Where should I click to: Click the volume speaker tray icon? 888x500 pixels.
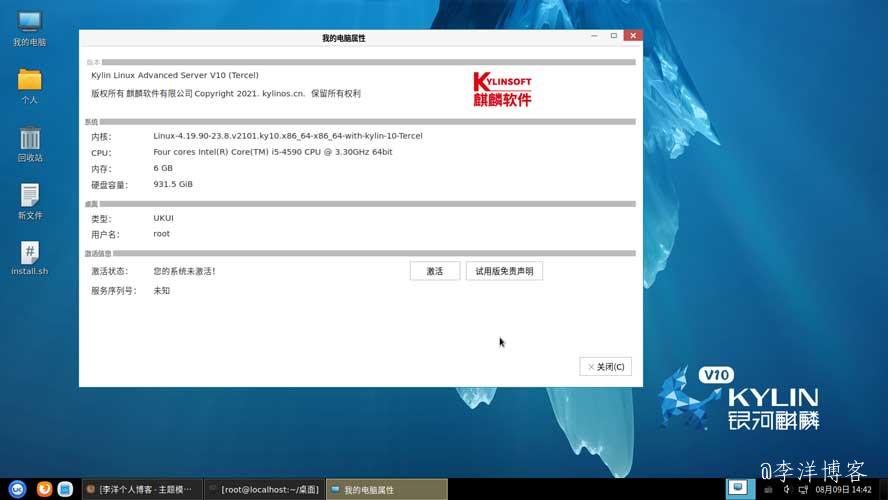(787, 490)
